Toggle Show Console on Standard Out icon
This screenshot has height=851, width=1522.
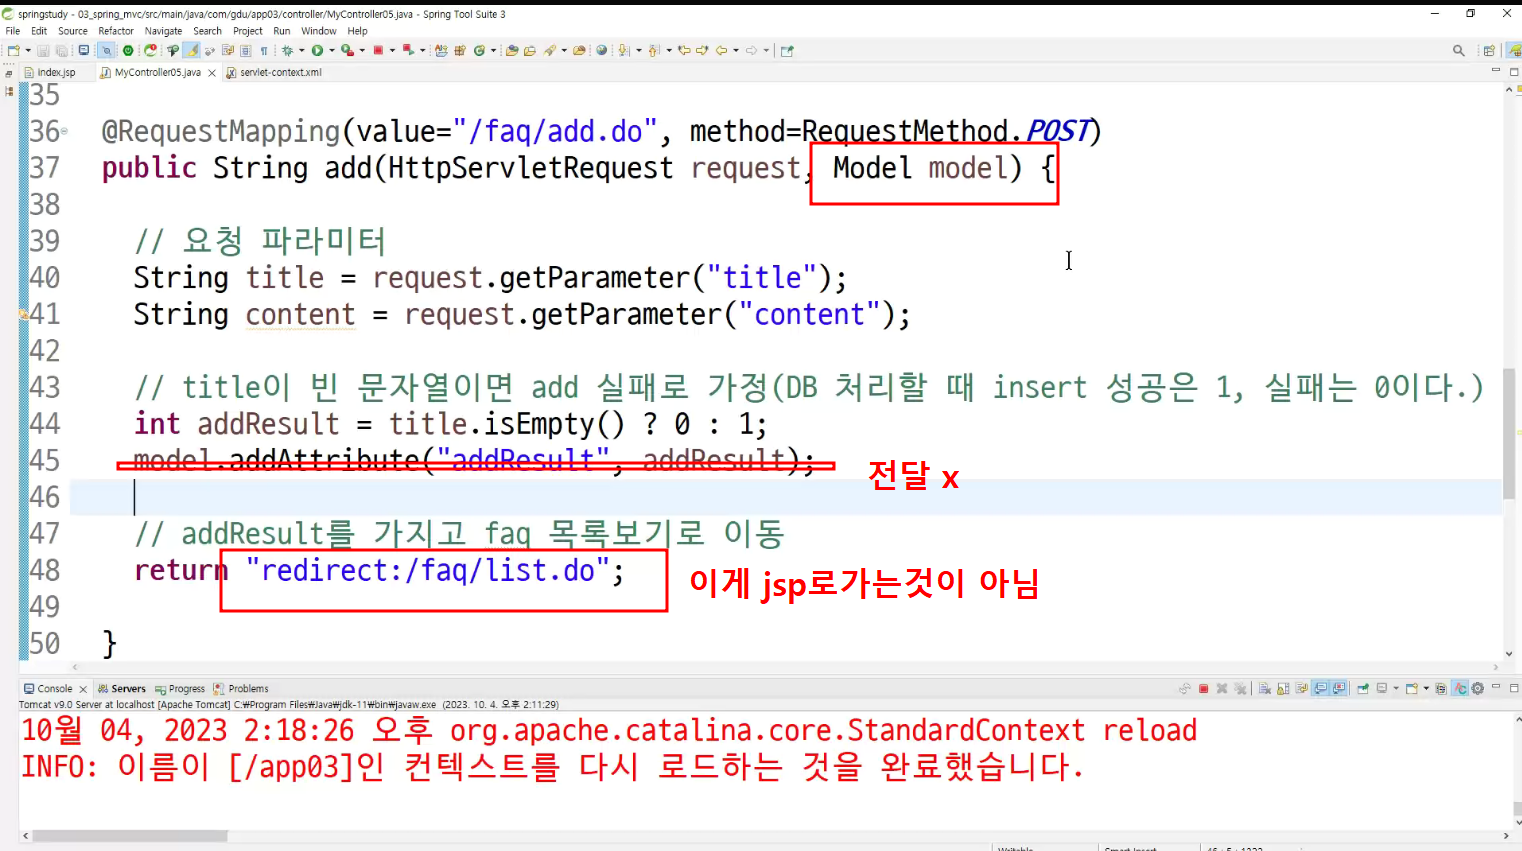coord(1320,689)
